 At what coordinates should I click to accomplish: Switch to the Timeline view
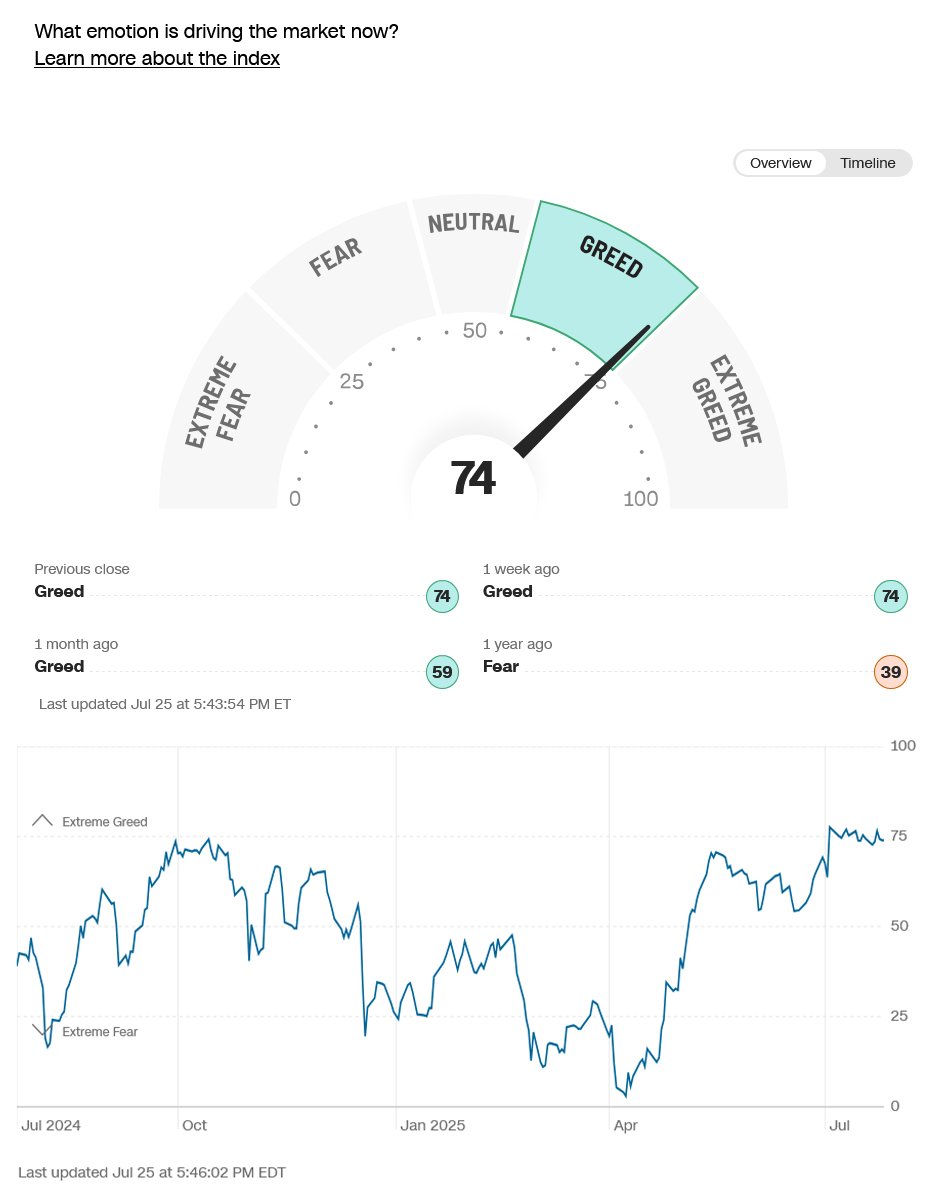coord(867,163)
